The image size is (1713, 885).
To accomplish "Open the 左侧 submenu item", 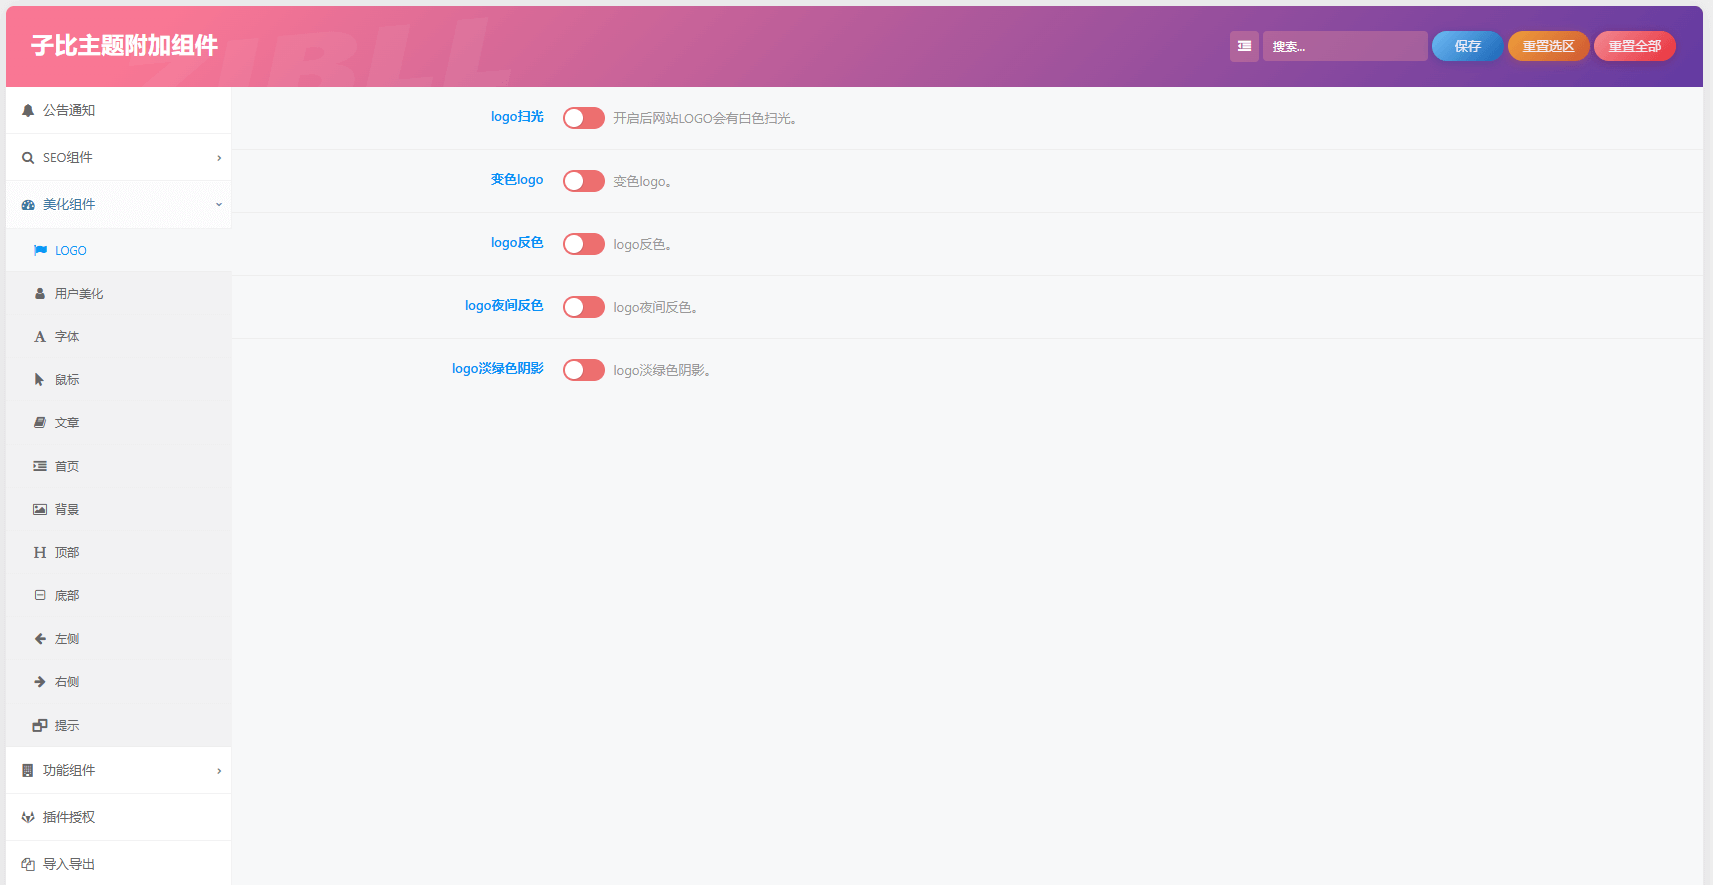I will click(x=118, y=638).
